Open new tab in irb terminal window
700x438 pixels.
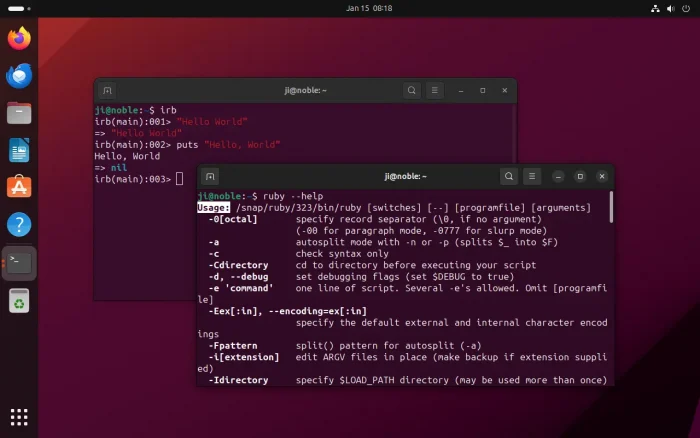point(108,91)
